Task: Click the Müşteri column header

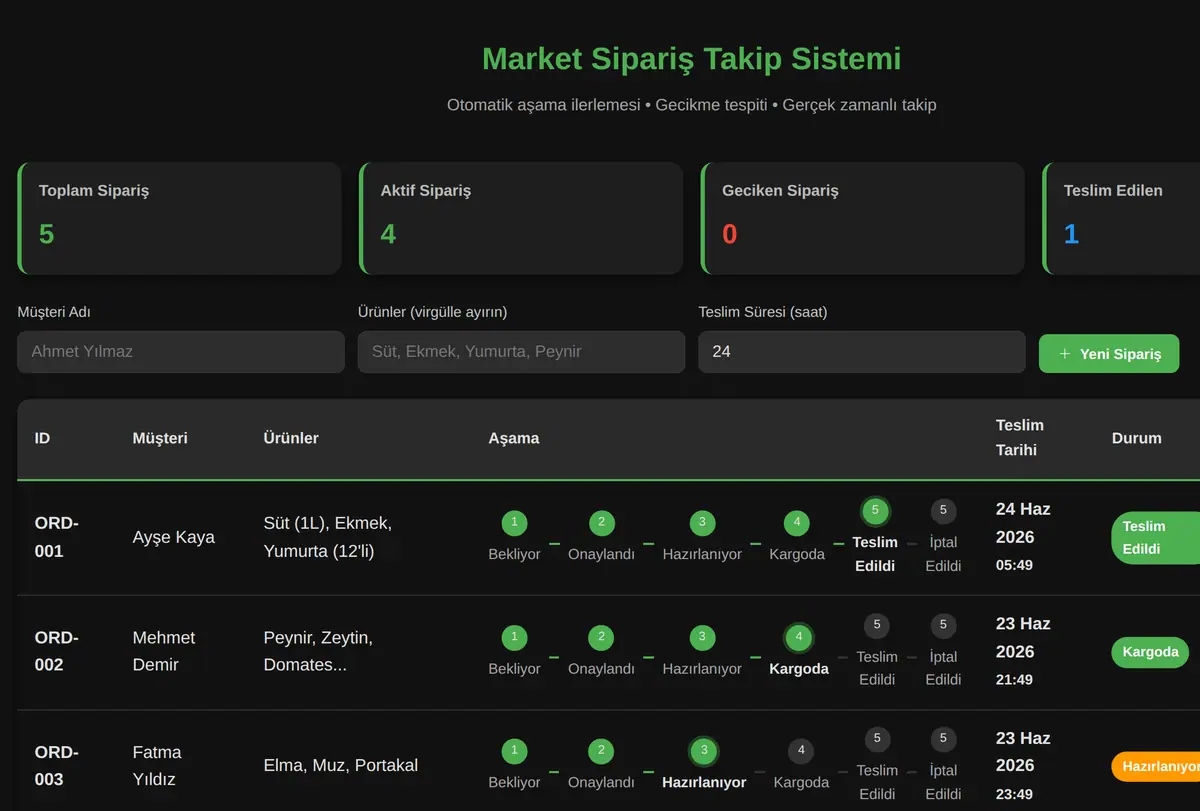Action: [160, 438]
